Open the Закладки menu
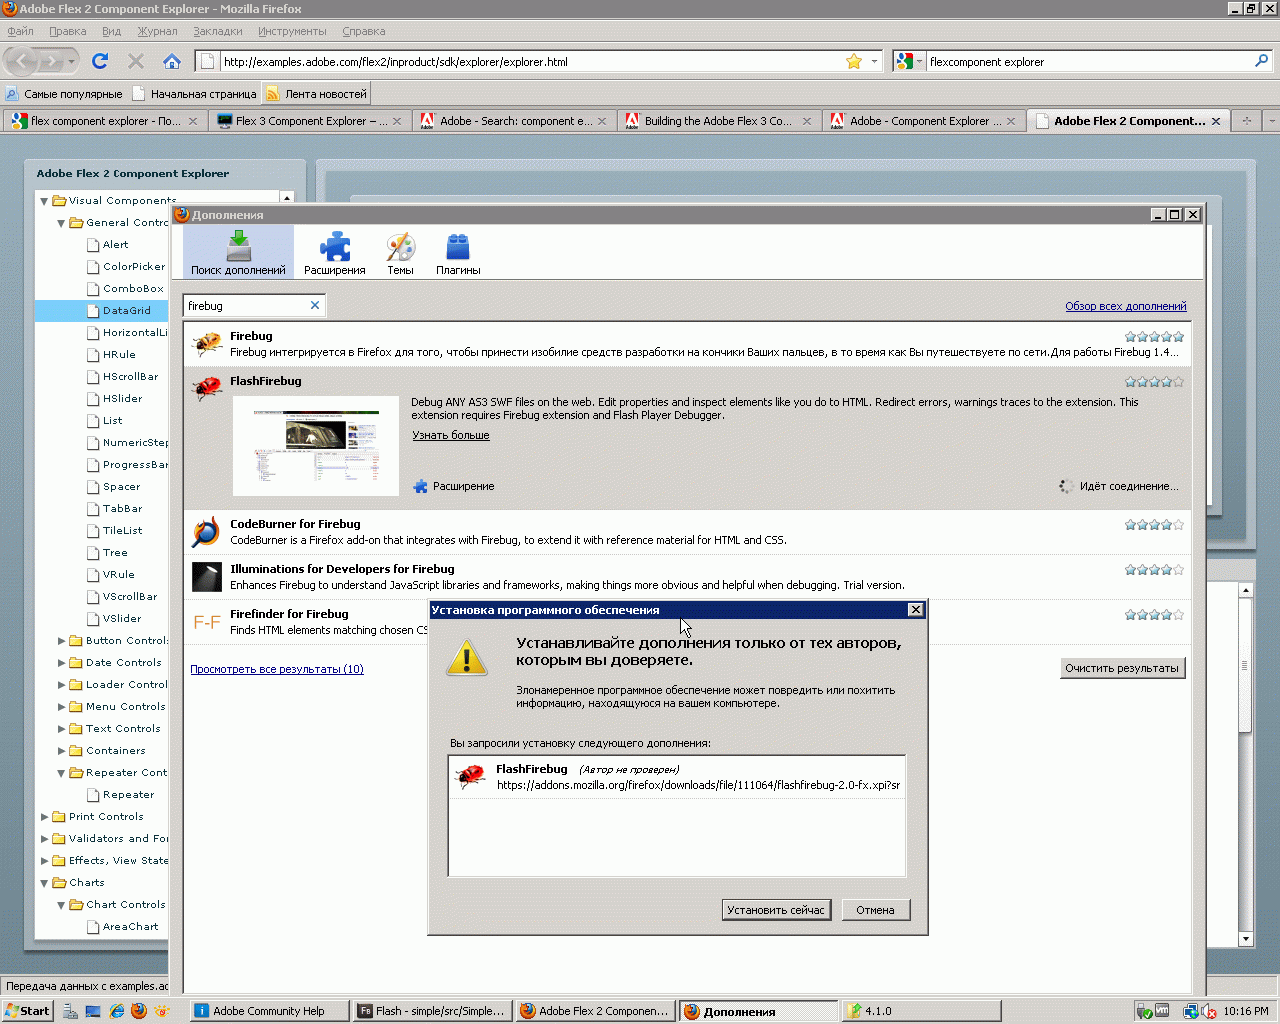The width and height of the screenshot is (1280, 1024). (218, 31)
